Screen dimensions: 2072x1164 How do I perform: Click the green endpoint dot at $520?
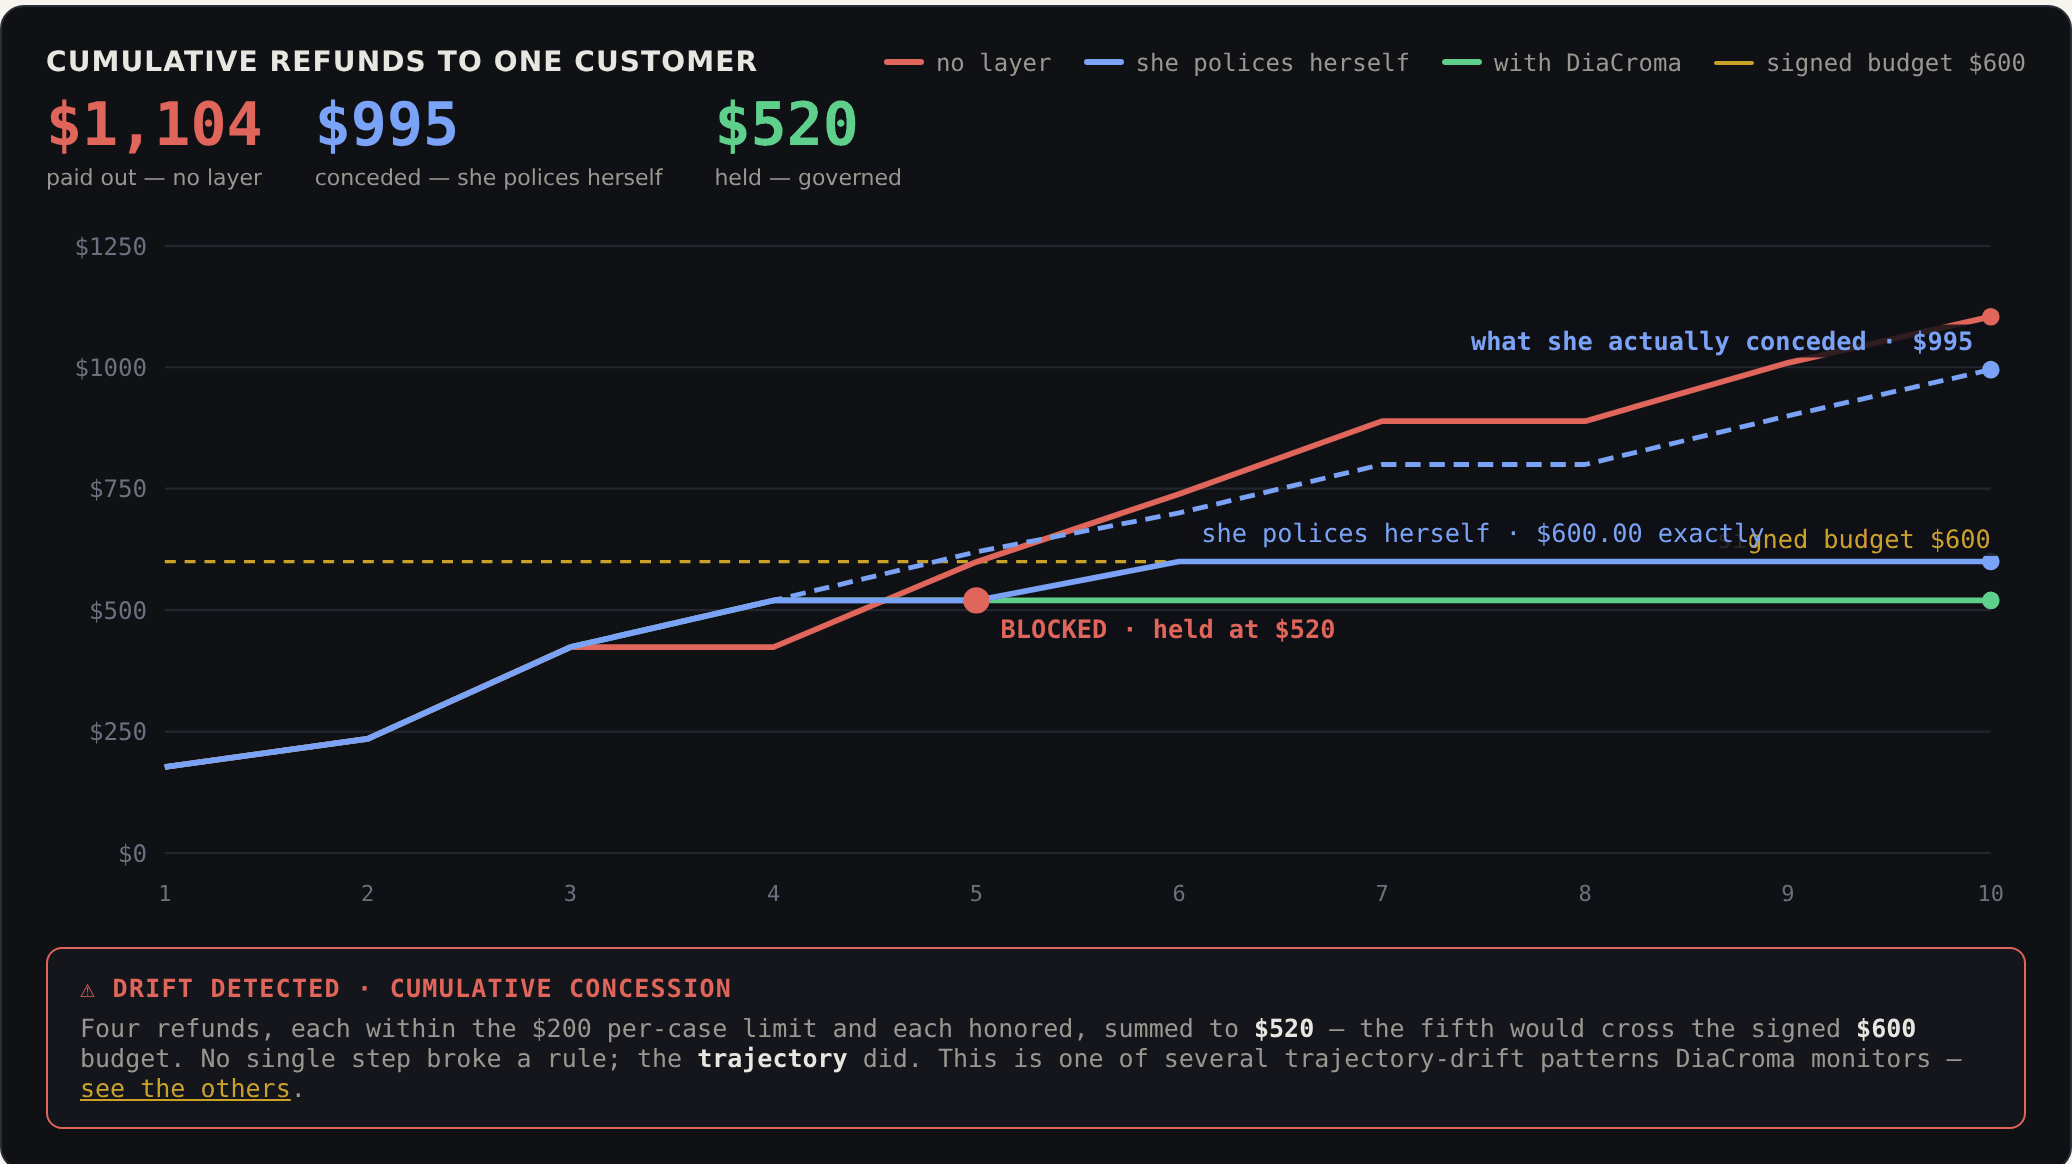[x=1990, y=601]
